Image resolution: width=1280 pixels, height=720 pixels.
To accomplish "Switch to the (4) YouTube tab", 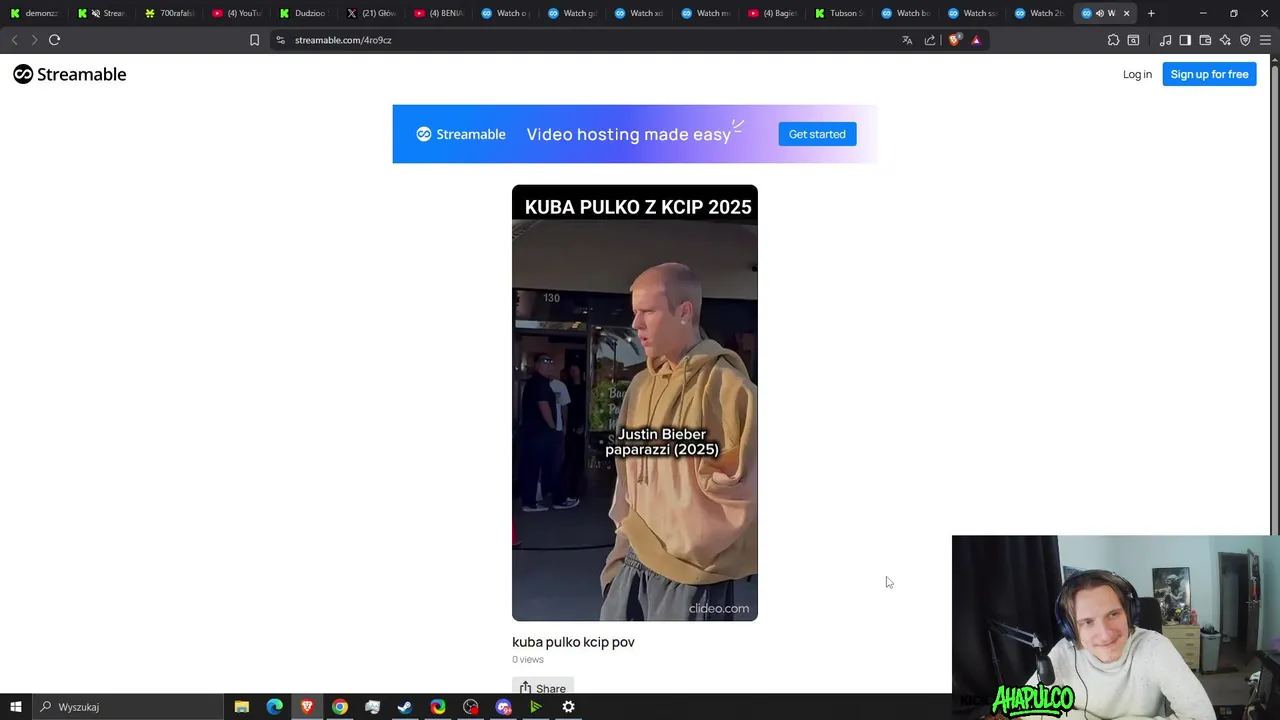I will pyautogui.click(x=236, y=13).
